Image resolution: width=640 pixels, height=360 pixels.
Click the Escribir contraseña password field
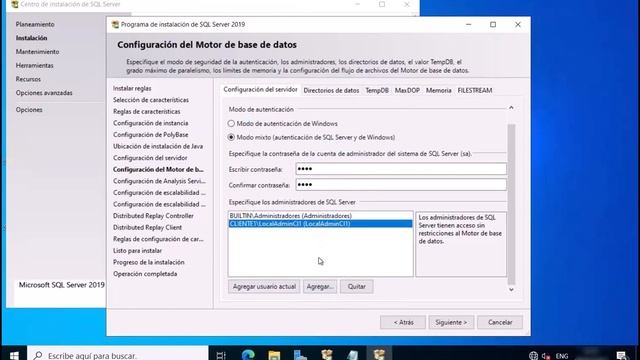click(401, 169)
